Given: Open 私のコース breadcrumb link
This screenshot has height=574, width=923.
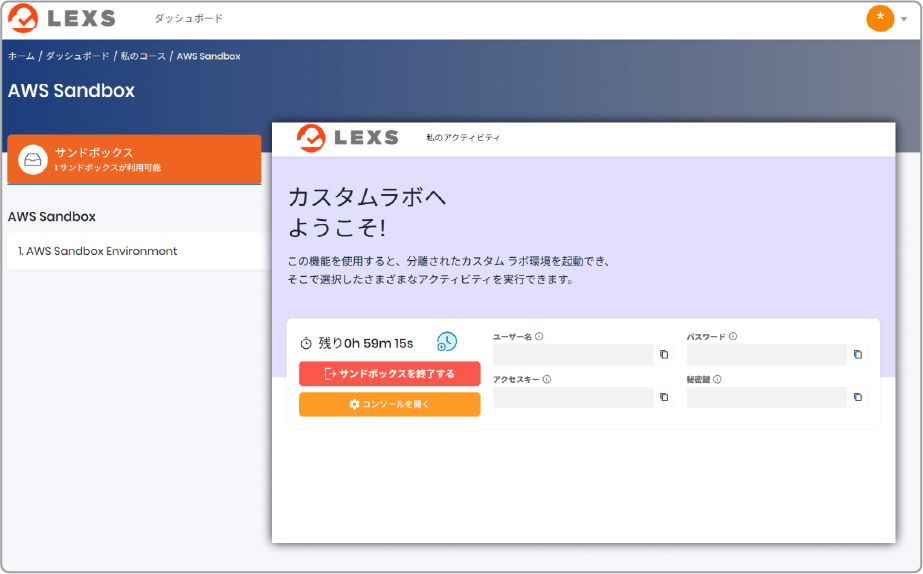Looking at the screenshot, I should point(143,56).
